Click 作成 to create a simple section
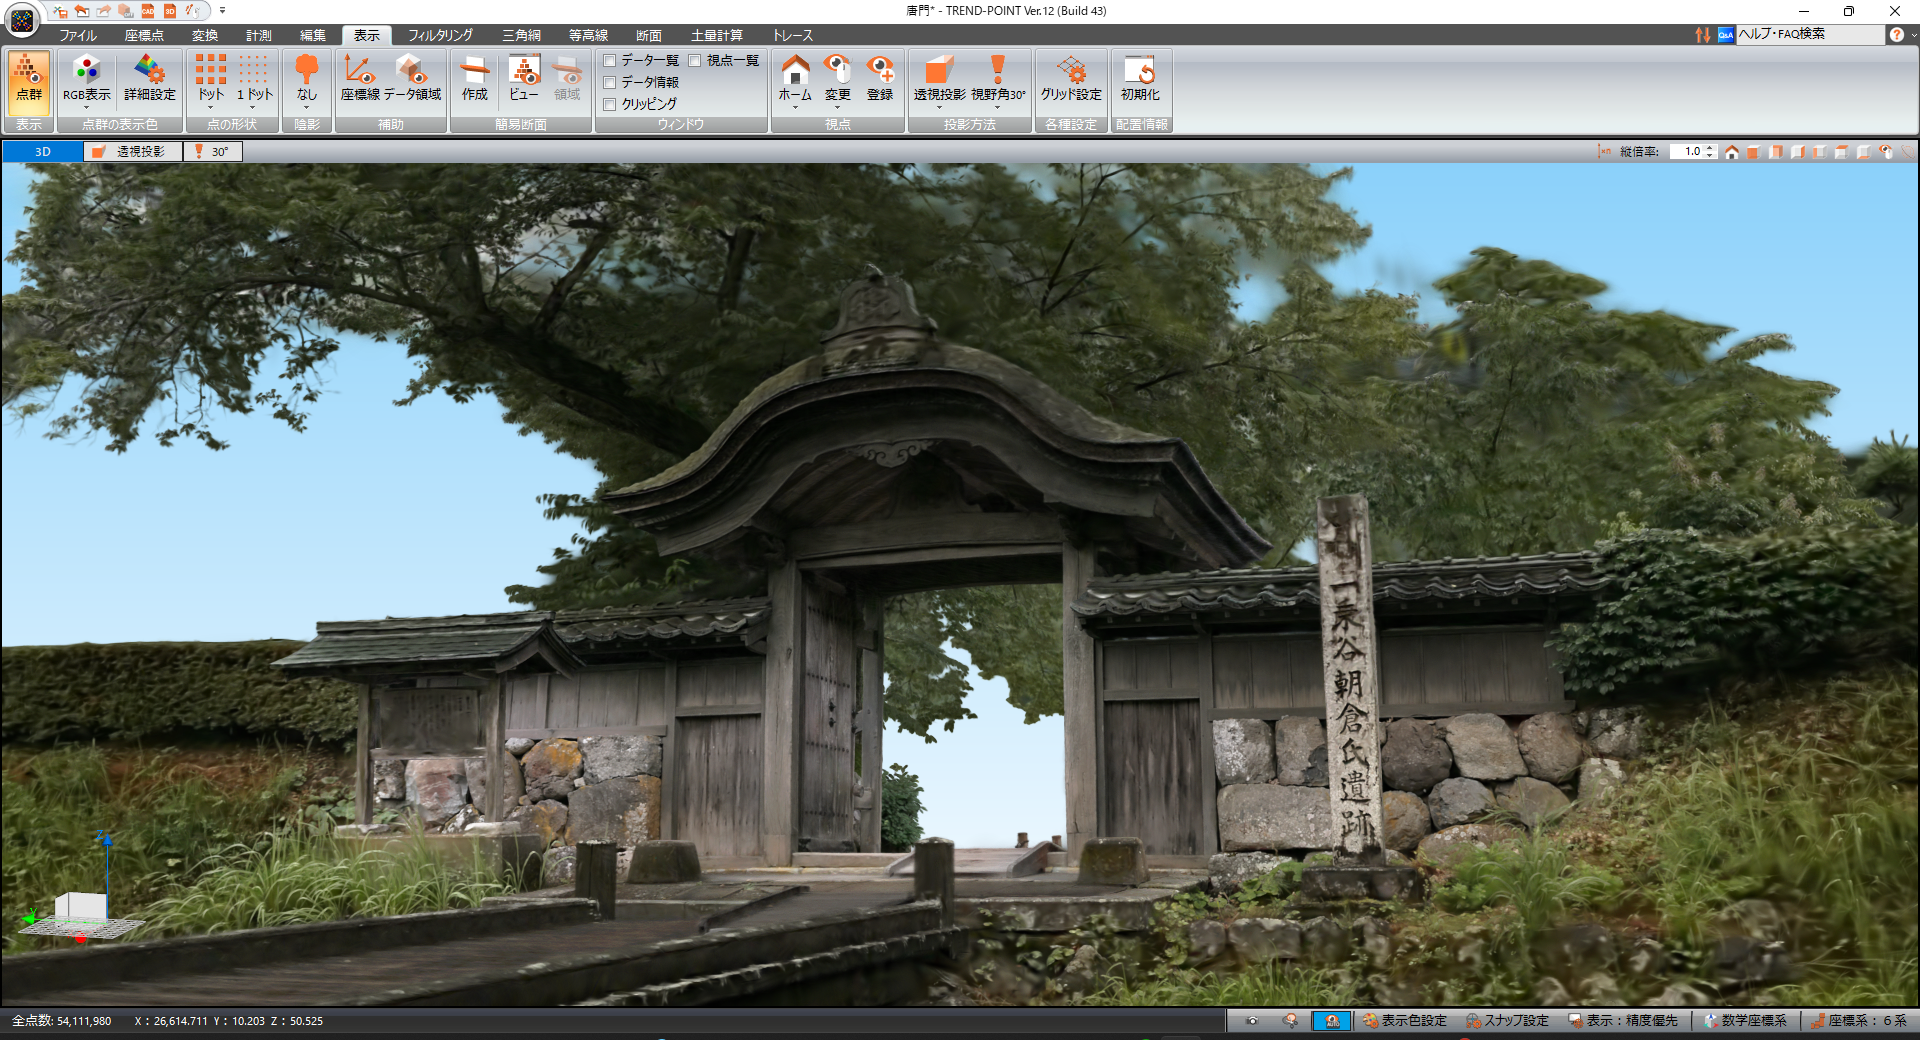This screenshot has width=1920, height=1040. [x=474, y=78]
